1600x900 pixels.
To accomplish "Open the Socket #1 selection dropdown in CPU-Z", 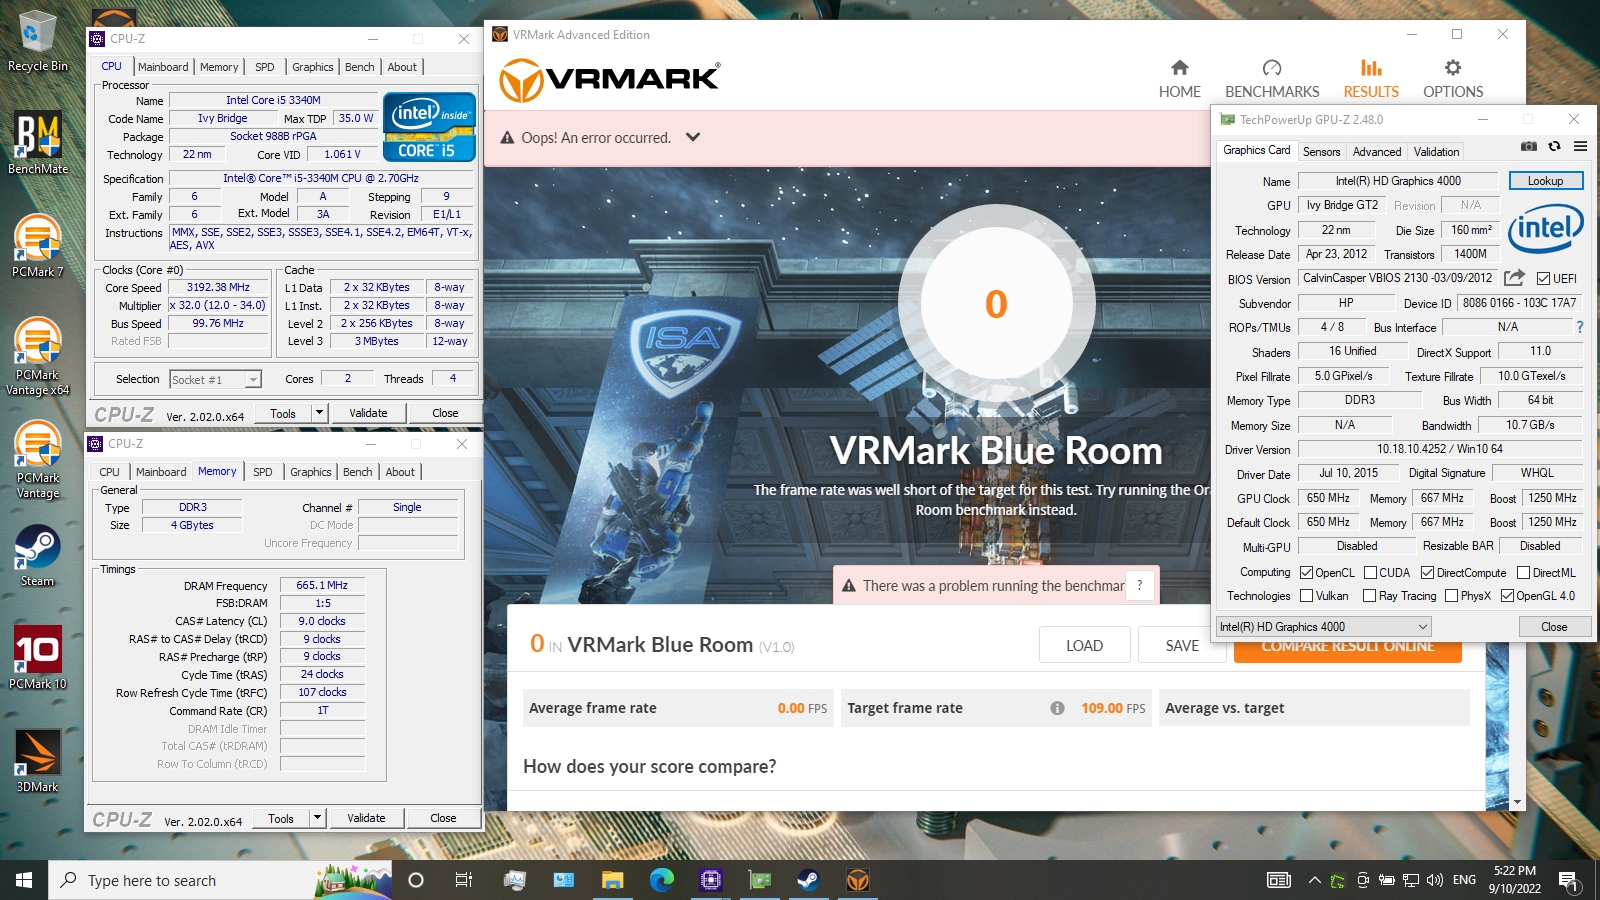I will click(215, 380).
